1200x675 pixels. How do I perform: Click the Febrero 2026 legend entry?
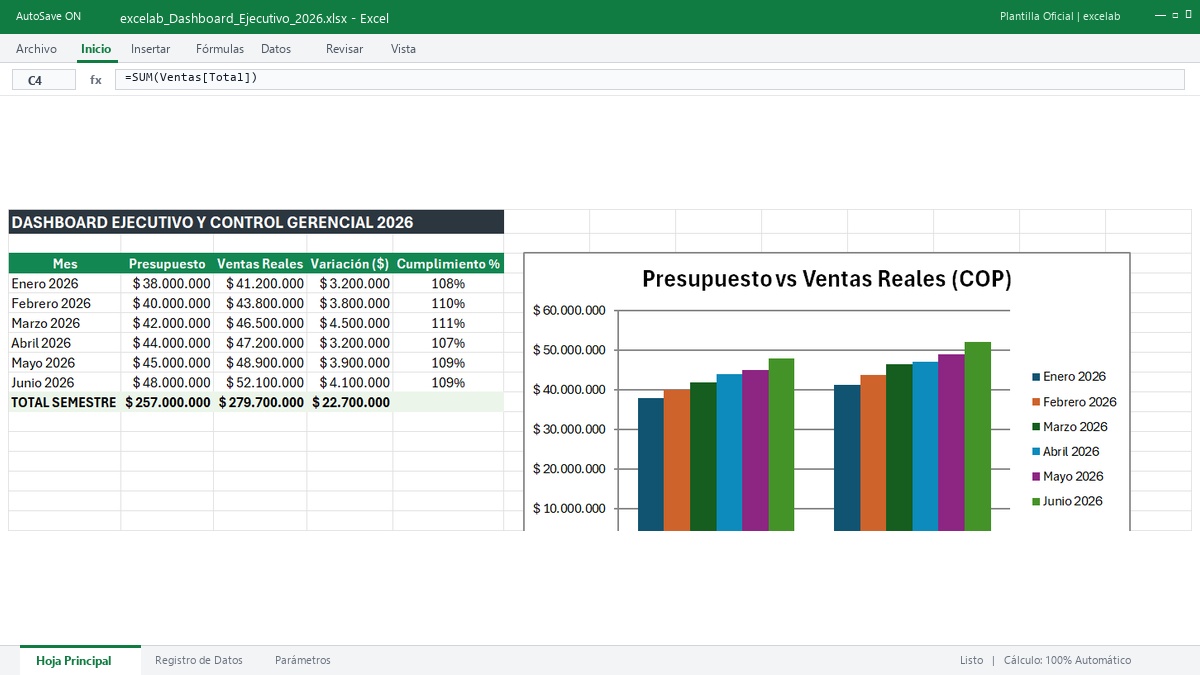[x=1074, y=402]
